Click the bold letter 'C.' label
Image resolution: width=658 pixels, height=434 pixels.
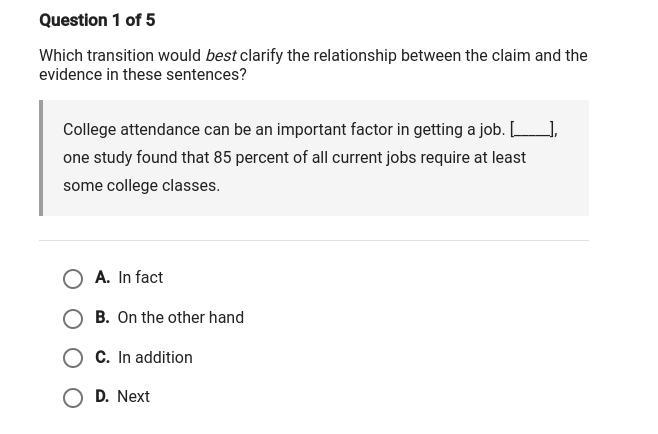pos(102,358)
